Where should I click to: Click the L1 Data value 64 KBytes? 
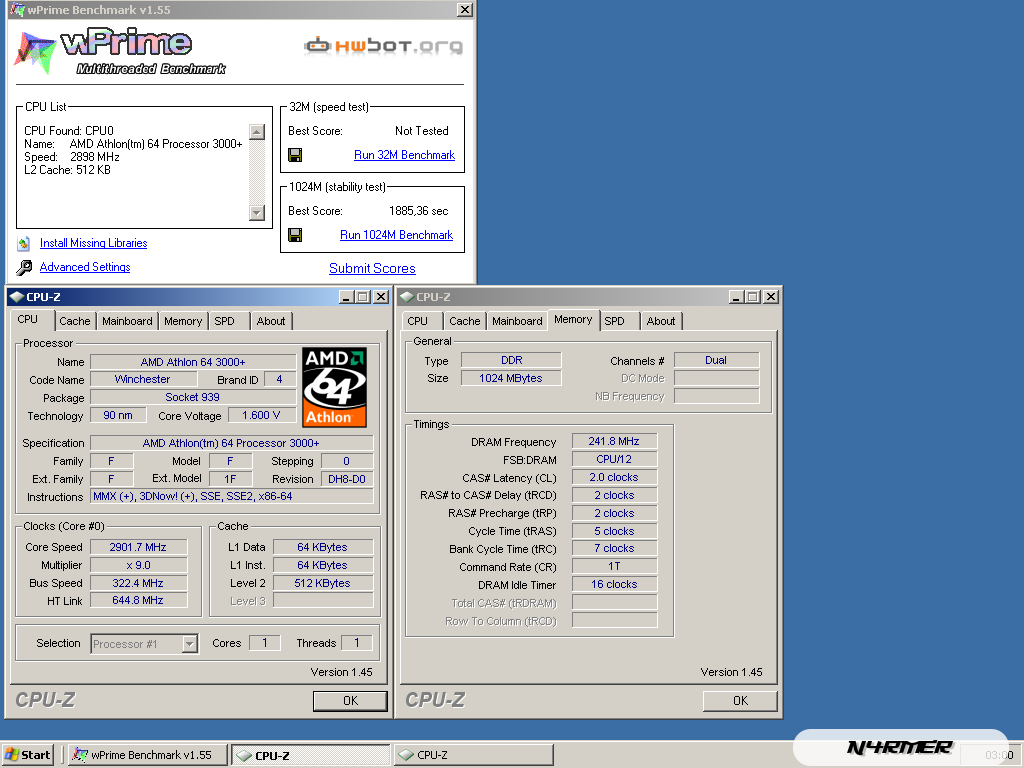point(323,547)
